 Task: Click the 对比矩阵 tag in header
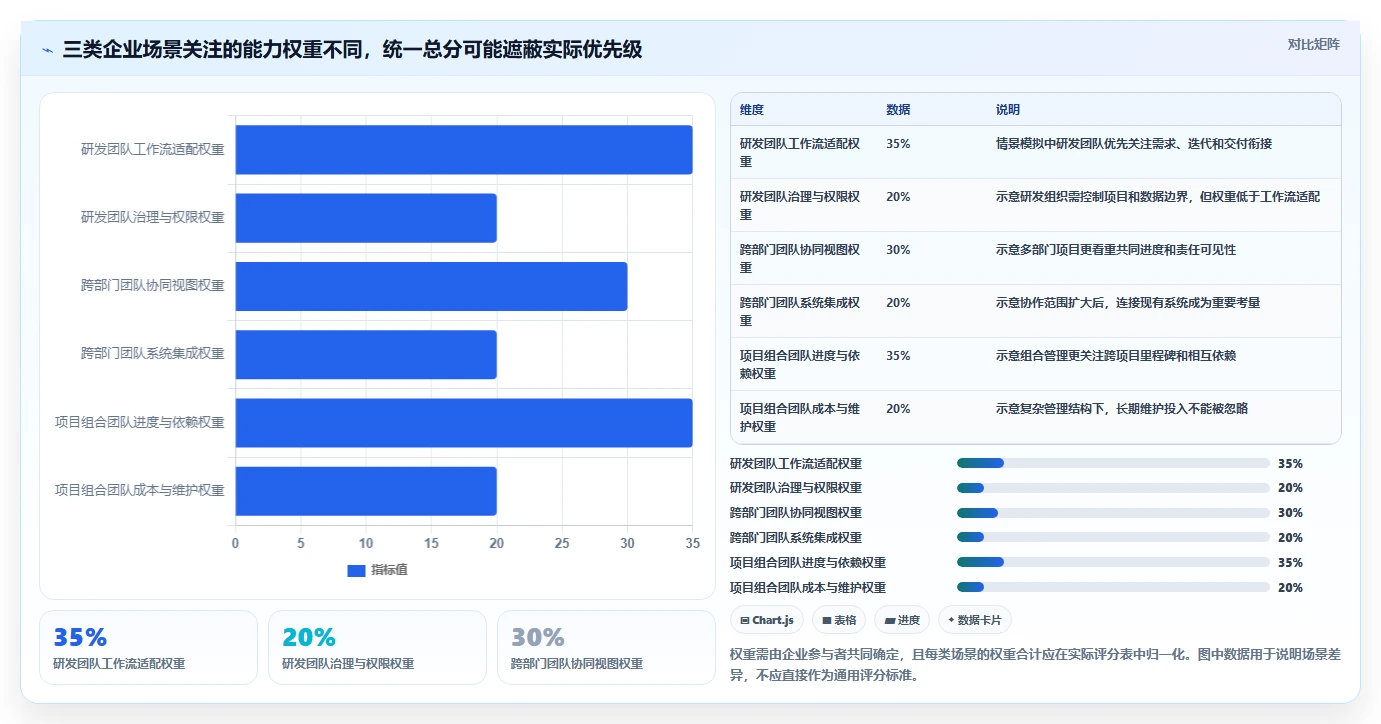[1313, 44]
